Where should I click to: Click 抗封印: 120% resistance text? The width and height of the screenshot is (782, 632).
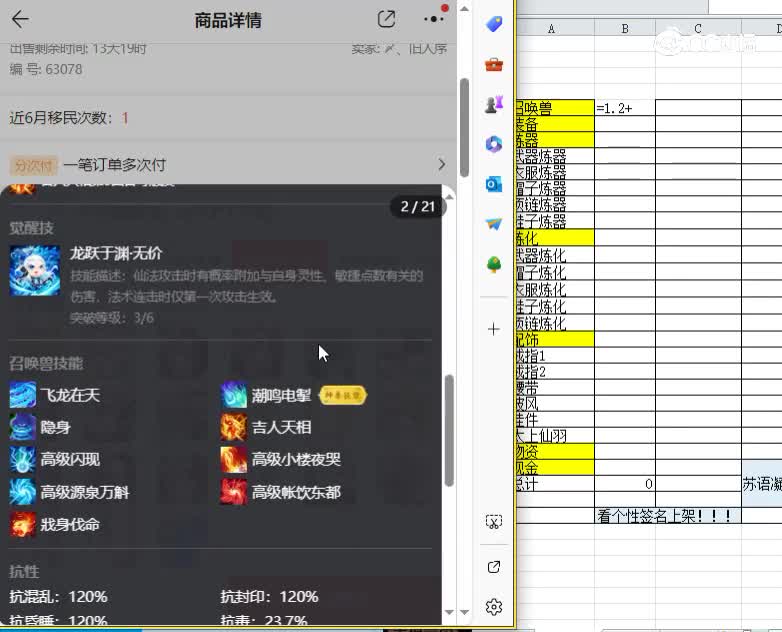(269, 597)
